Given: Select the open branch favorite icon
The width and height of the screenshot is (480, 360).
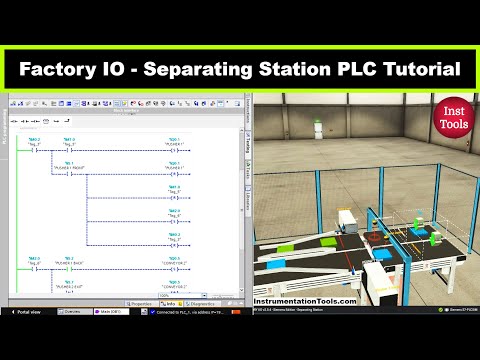Looking at the screenshot, I should (x=57, y=121).
